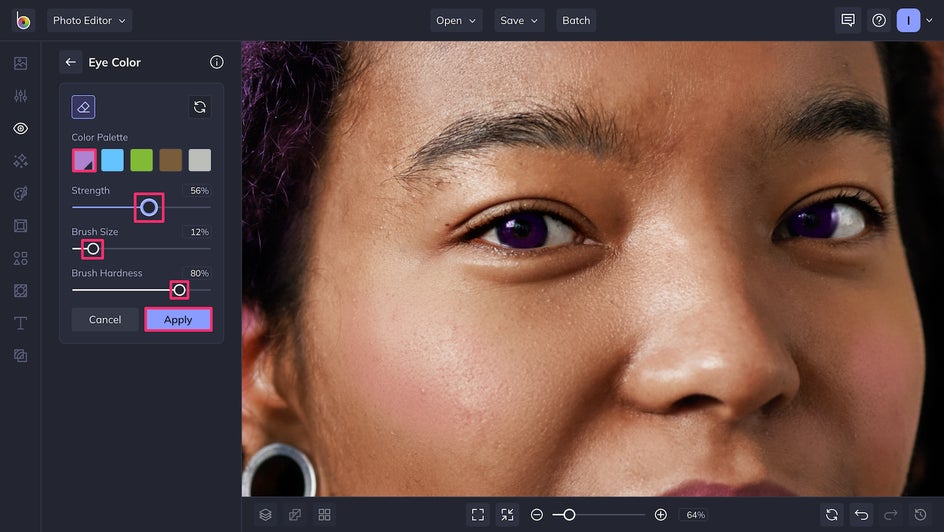Click the reset icon beside the eraser
This screenshot has width=944, height=532.
click(200, 107)
